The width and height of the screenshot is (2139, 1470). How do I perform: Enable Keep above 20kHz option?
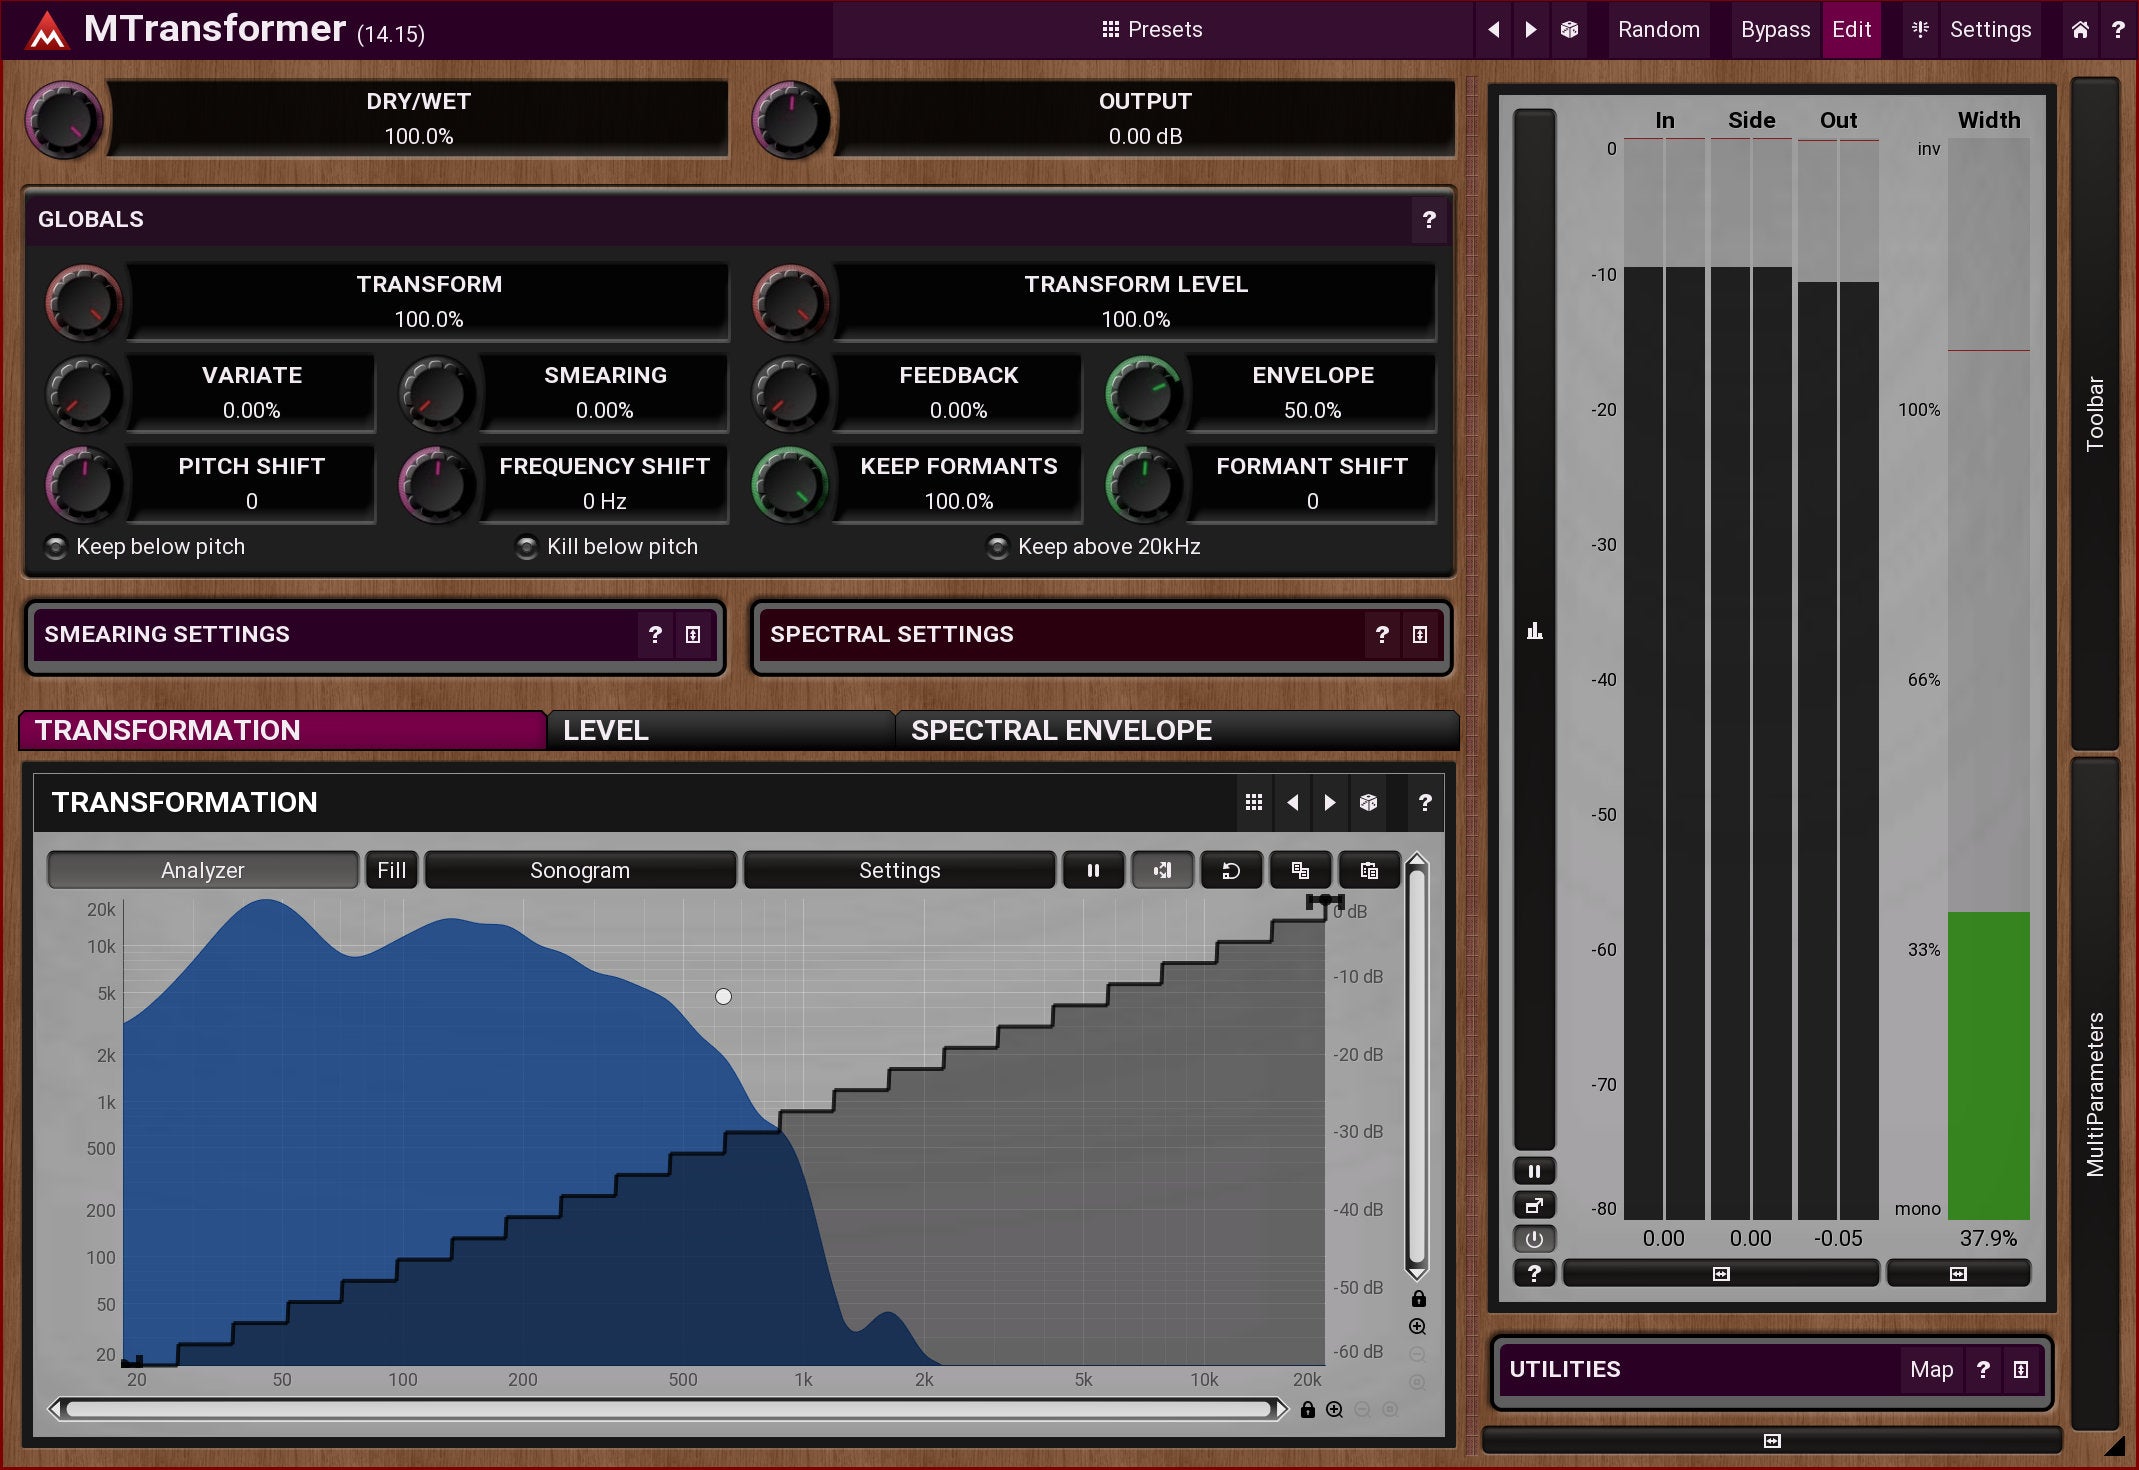[x=997, y=547]
